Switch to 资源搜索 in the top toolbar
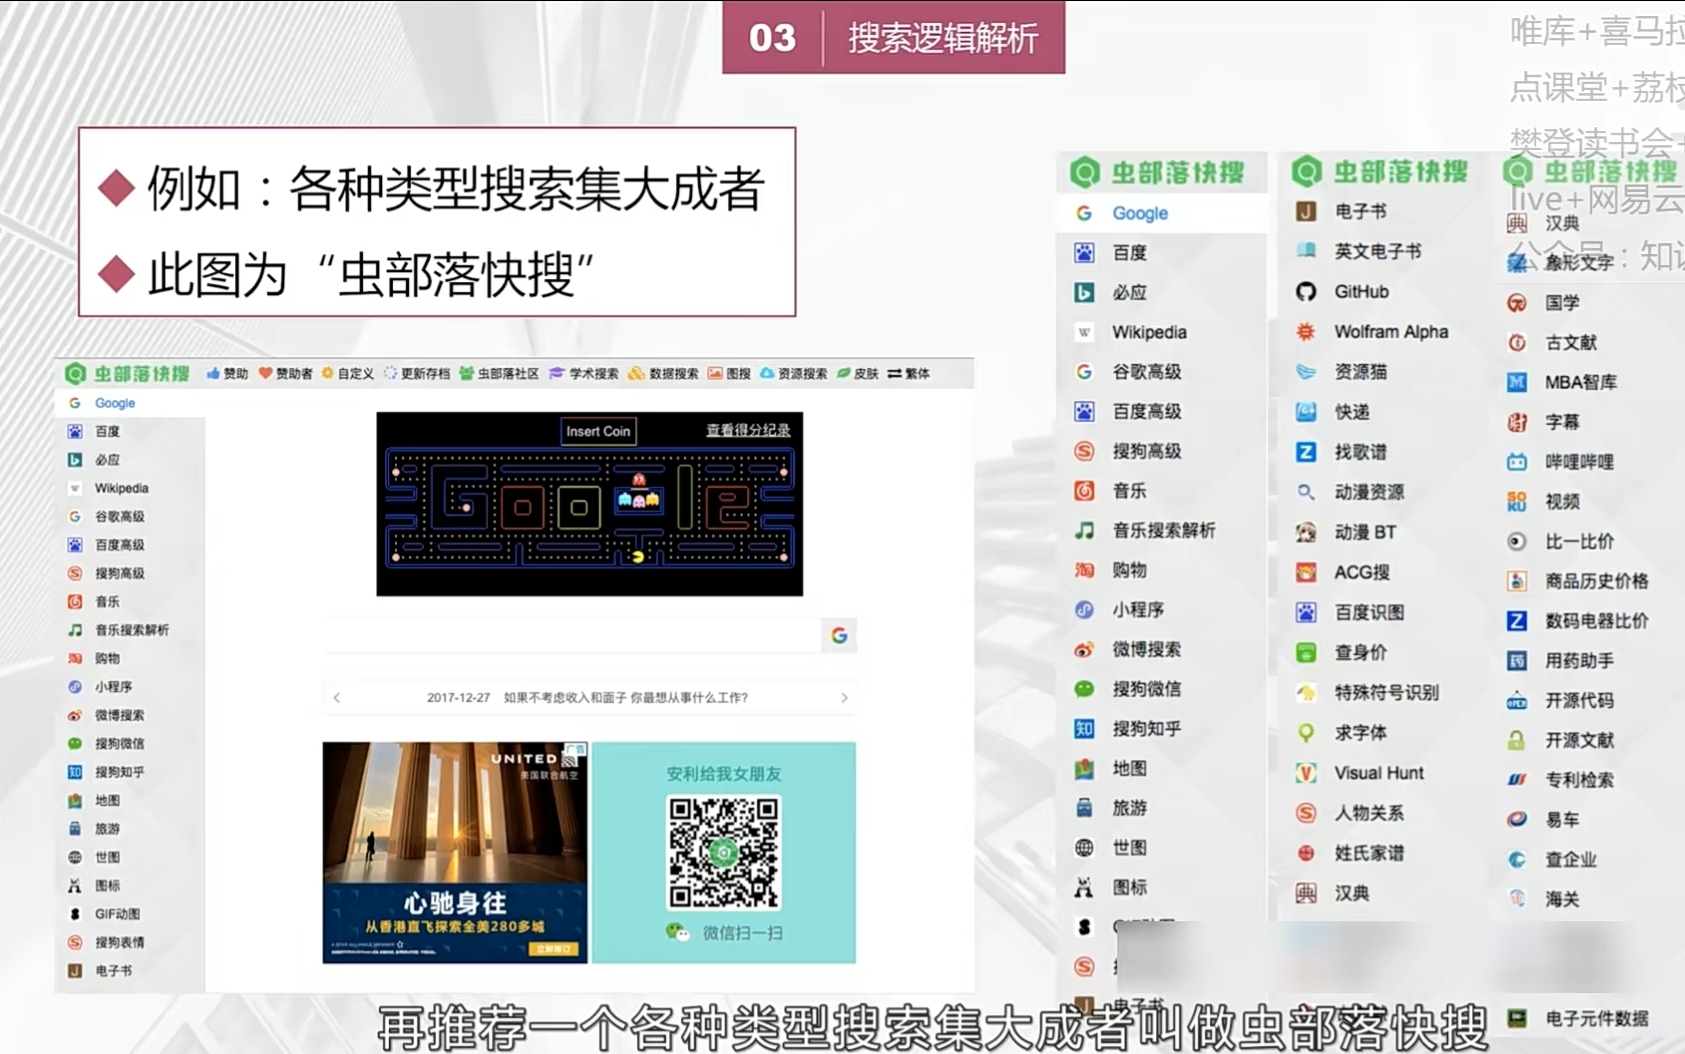 793,373
